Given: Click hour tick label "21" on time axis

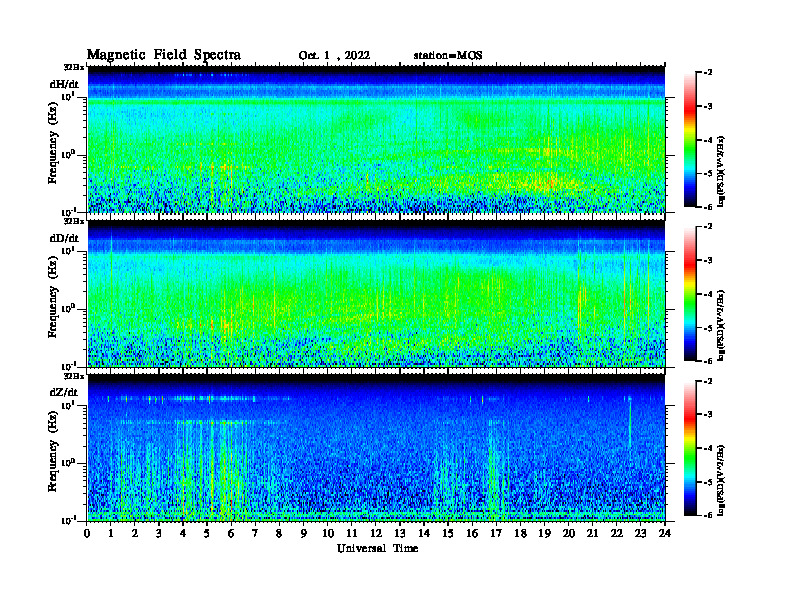Looking at the screenshot, I should coord(592,534).
